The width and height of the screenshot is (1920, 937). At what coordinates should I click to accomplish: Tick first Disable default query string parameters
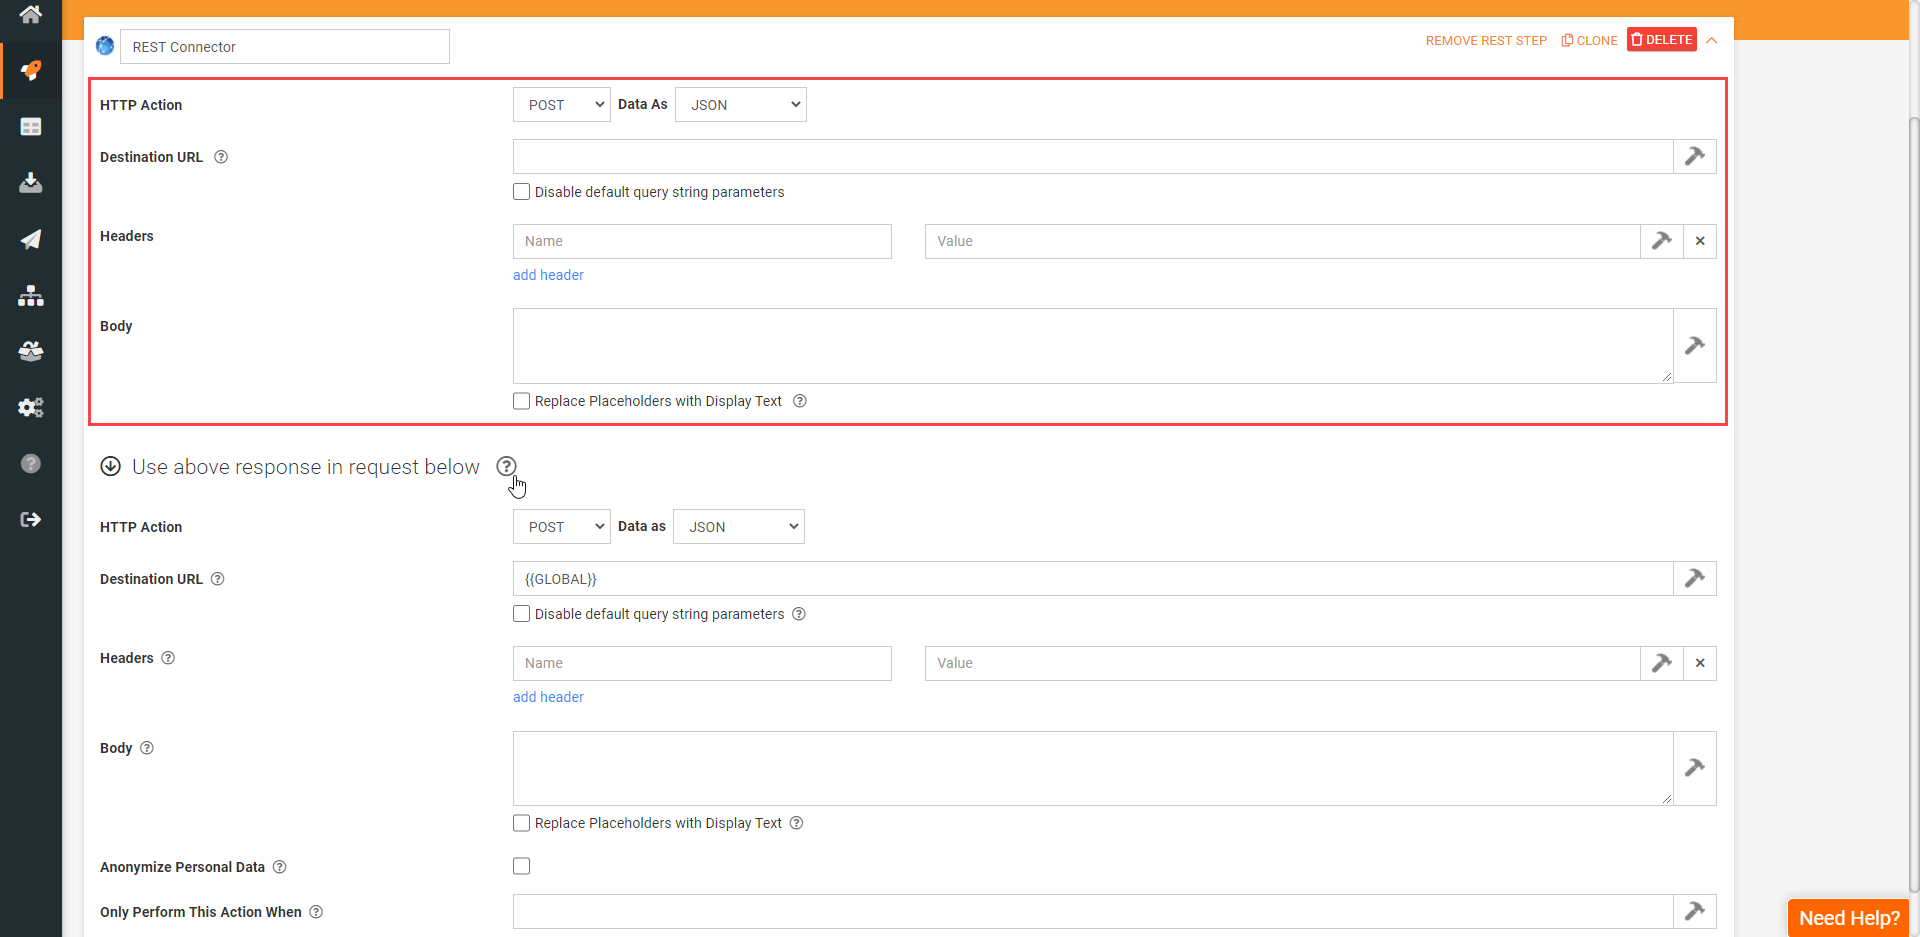[x=521, y=192]
